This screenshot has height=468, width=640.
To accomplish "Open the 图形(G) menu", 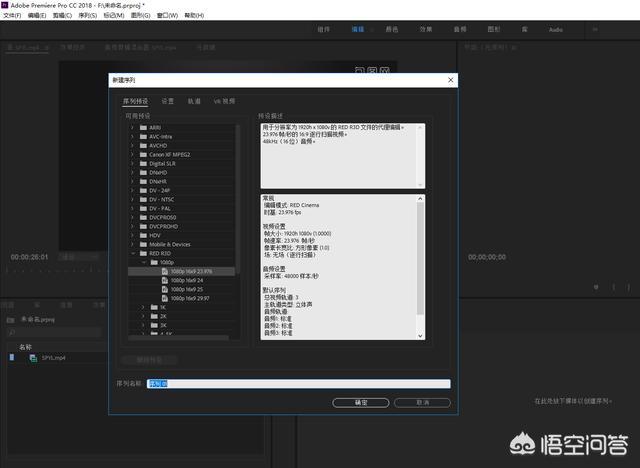I will (140, 16).
